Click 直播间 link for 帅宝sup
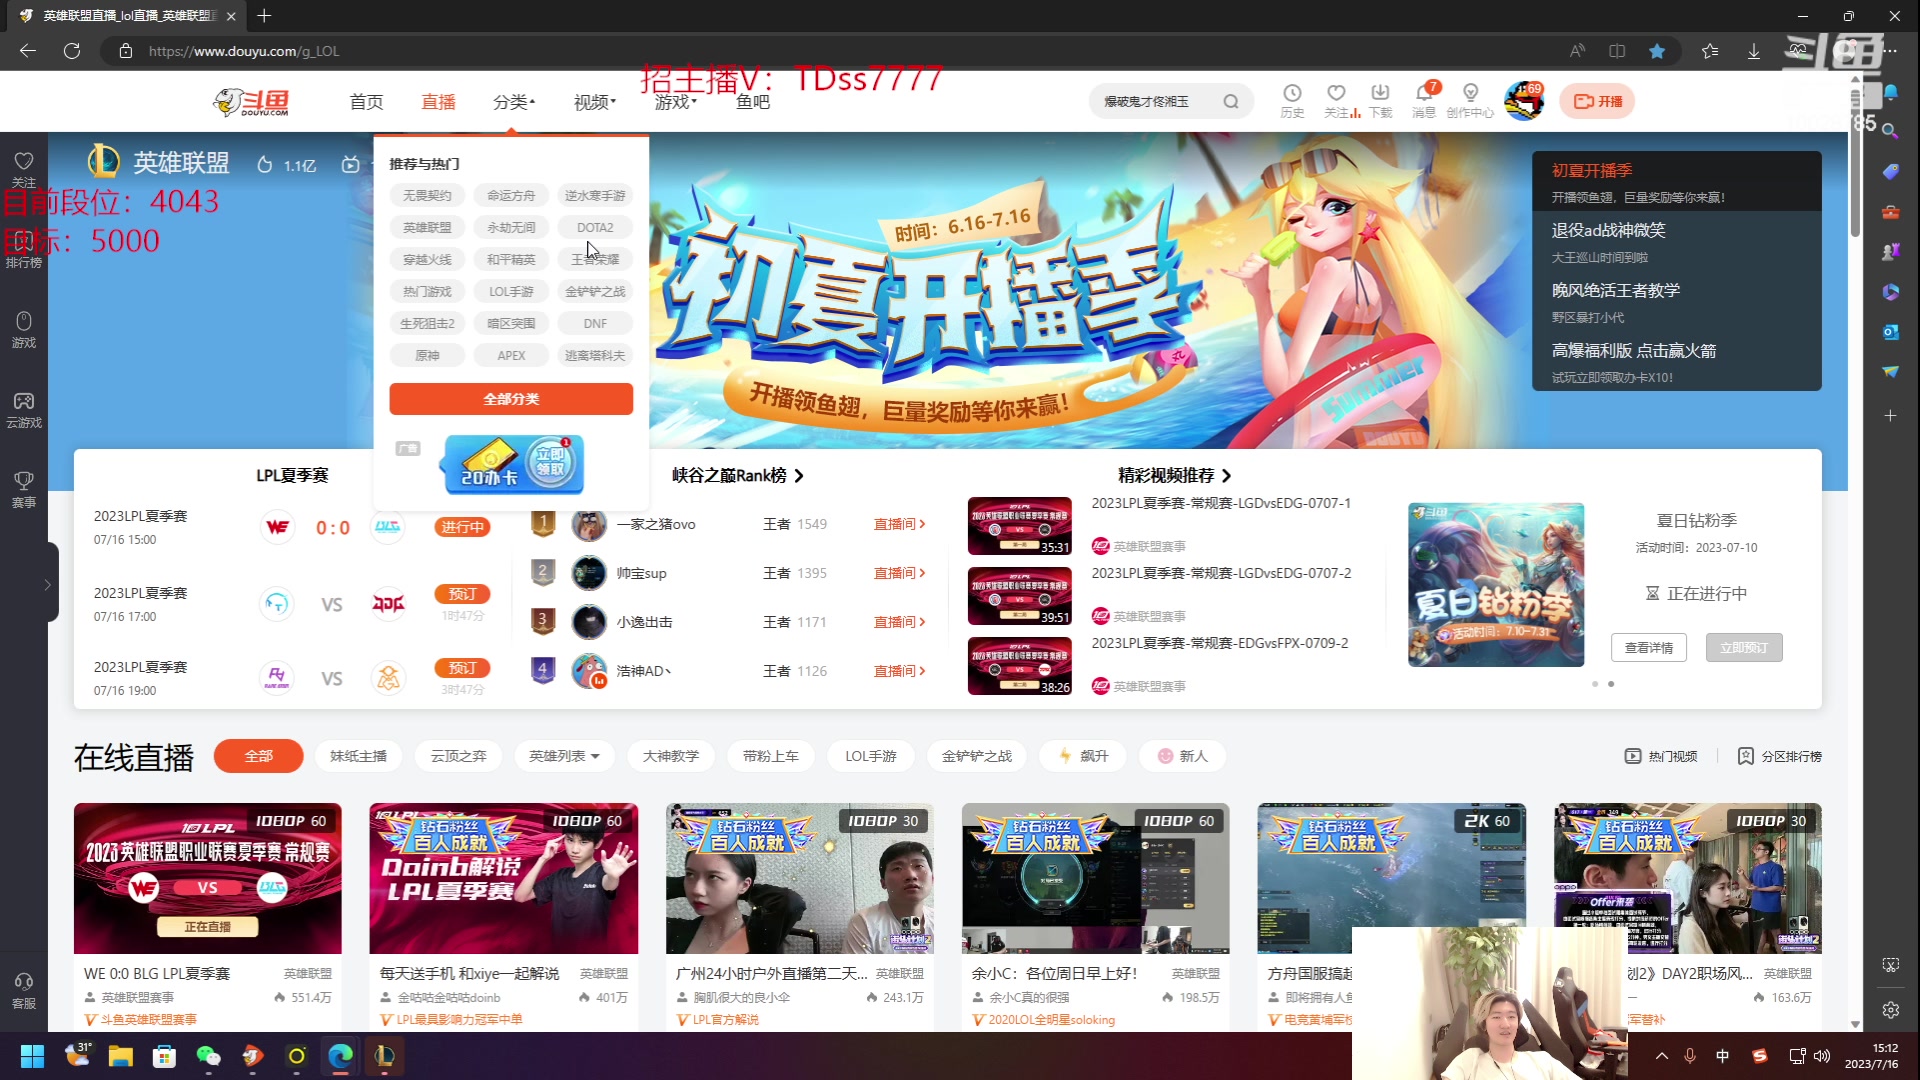This screenshot has width=1920, height=1080. [x=899, y=574]
